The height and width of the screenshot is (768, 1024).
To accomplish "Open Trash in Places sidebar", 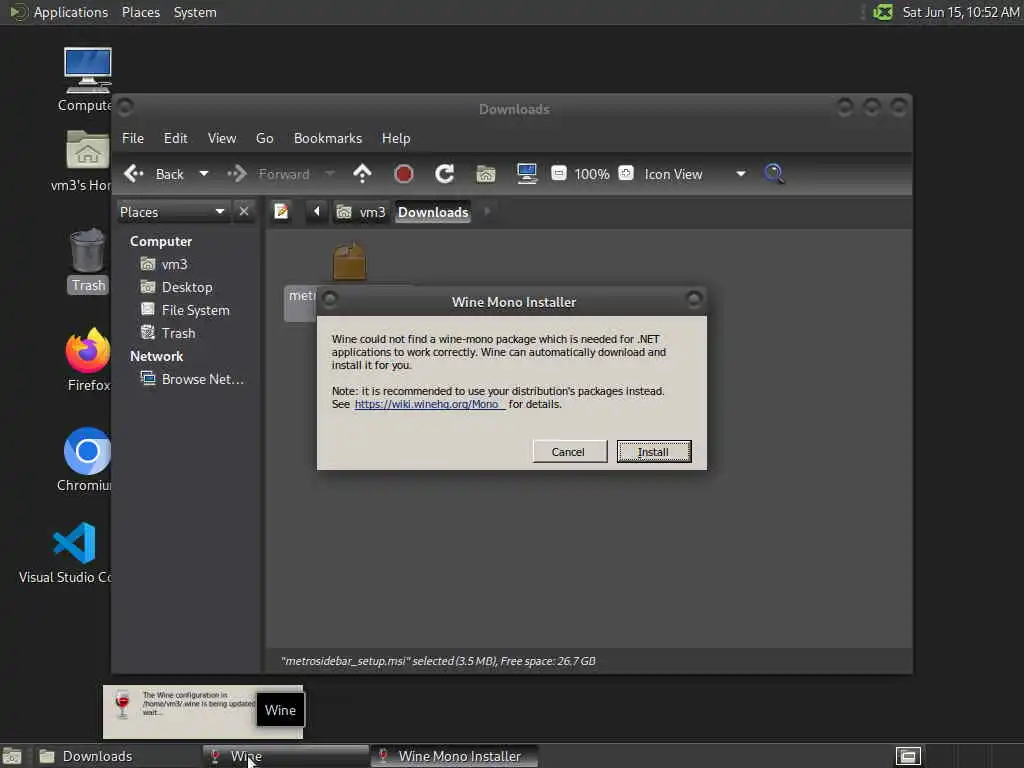I will [168, 333].
